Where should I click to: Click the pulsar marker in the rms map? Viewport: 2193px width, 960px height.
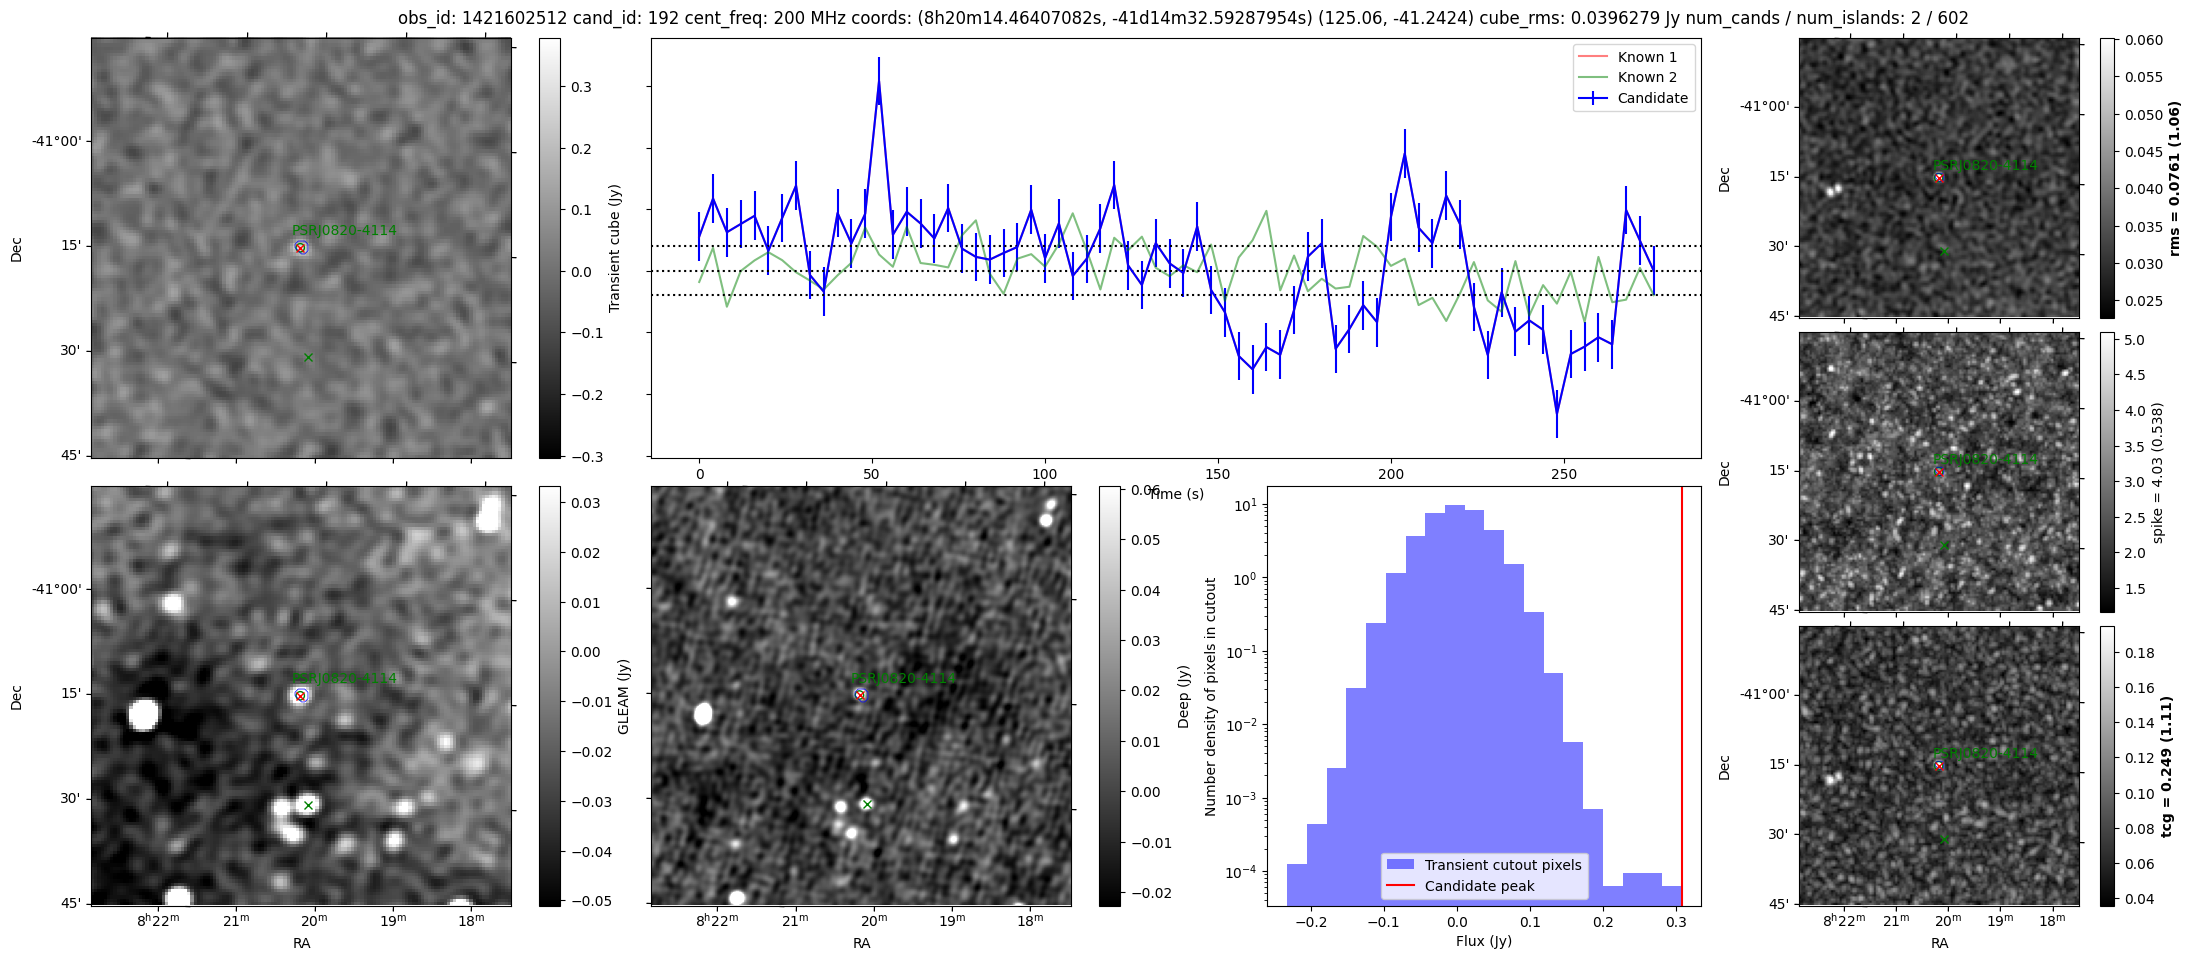pos(1939,178)
